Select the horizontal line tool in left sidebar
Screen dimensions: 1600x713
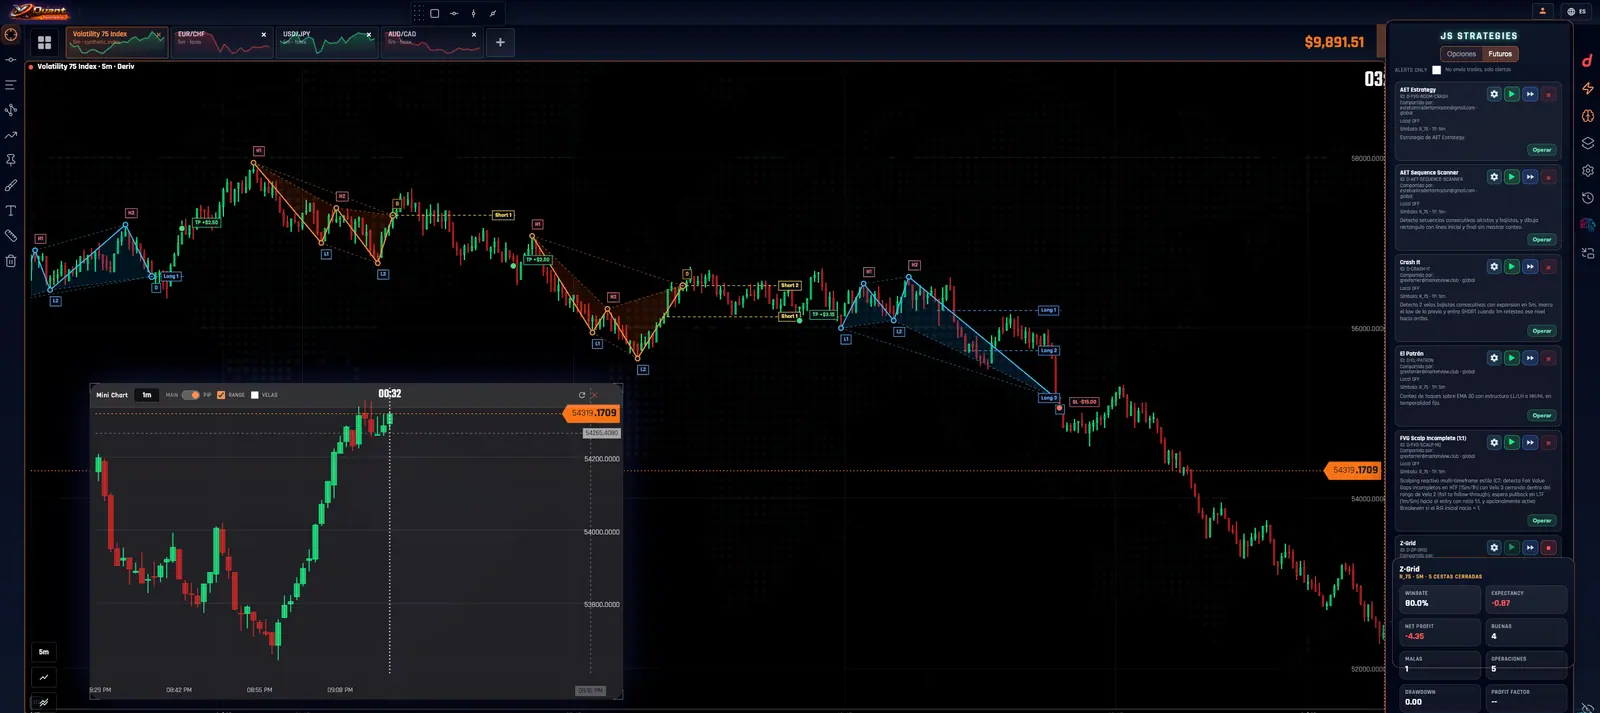[x=11, y=60]
